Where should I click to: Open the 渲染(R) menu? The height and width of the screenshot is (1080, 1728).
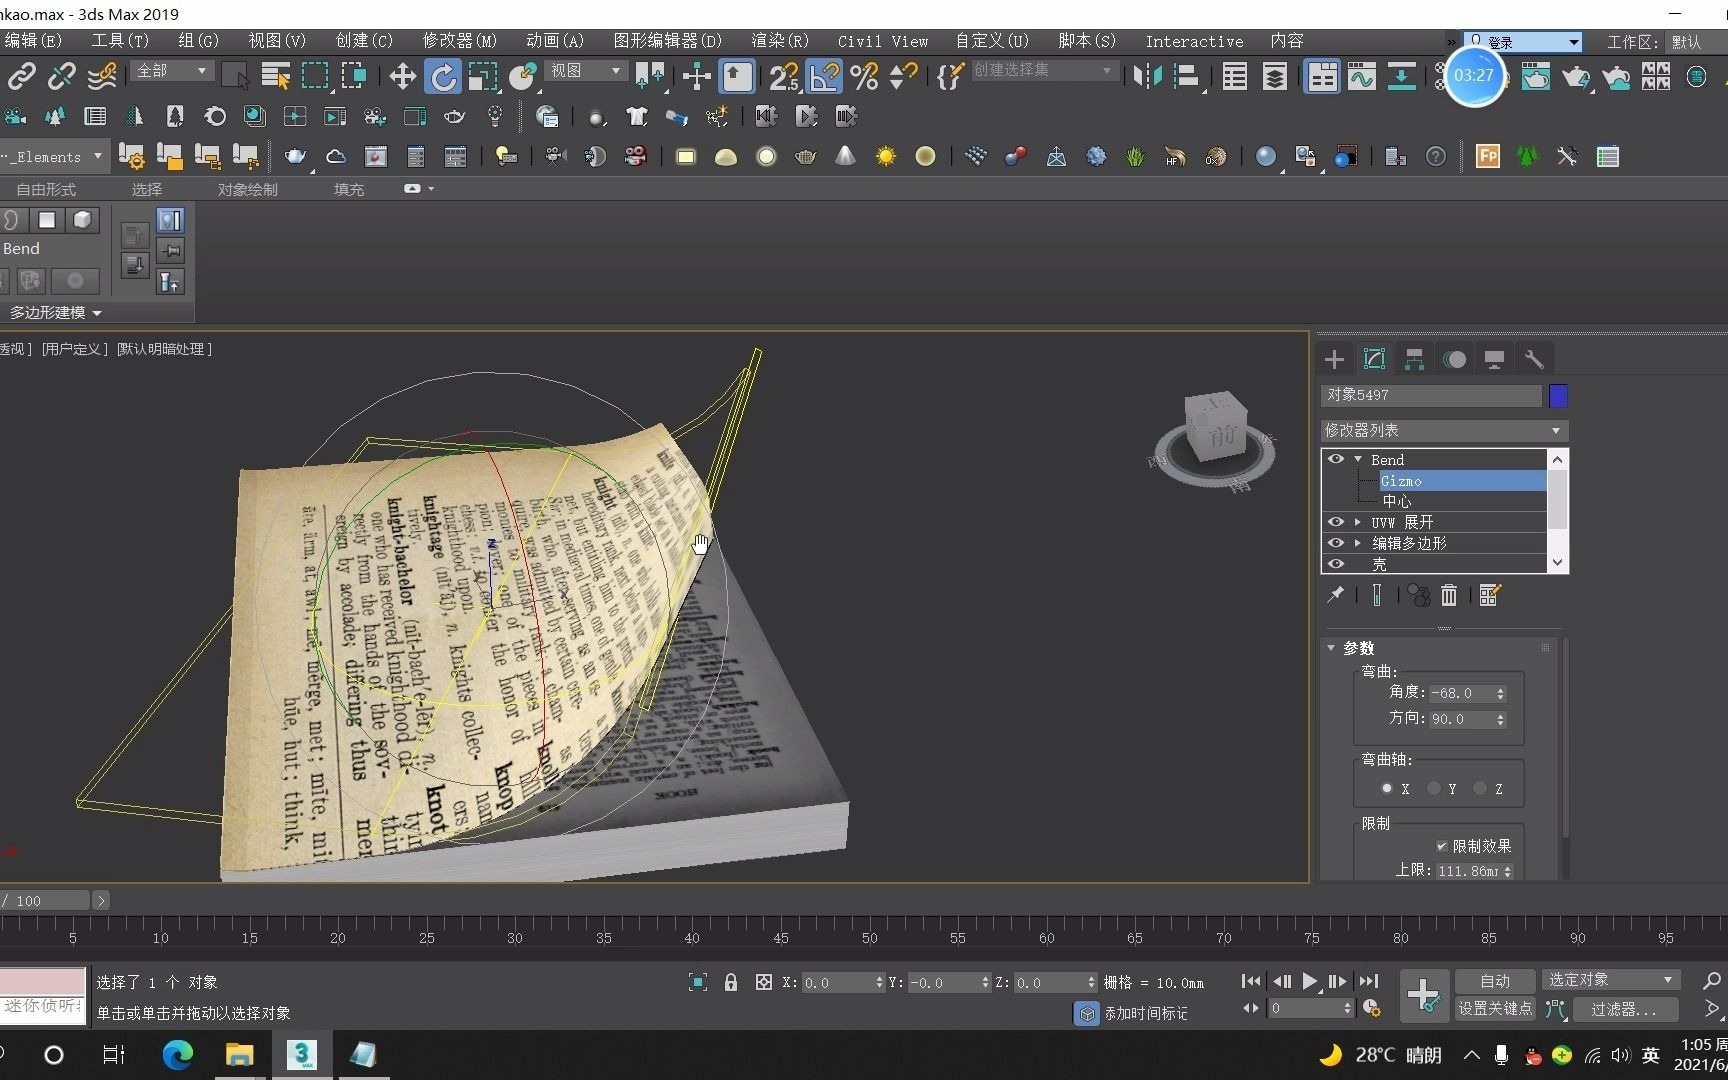pos(779,41)
